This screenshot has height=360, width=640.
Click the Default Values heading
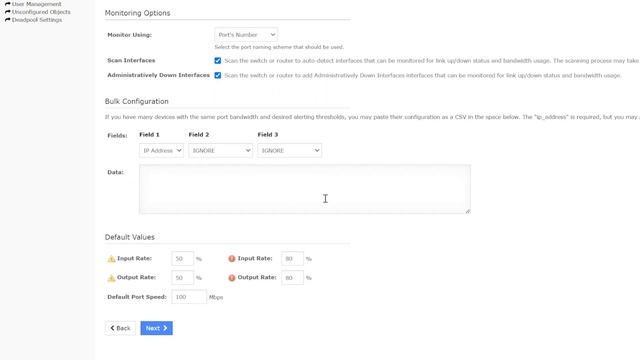point(130,237)
